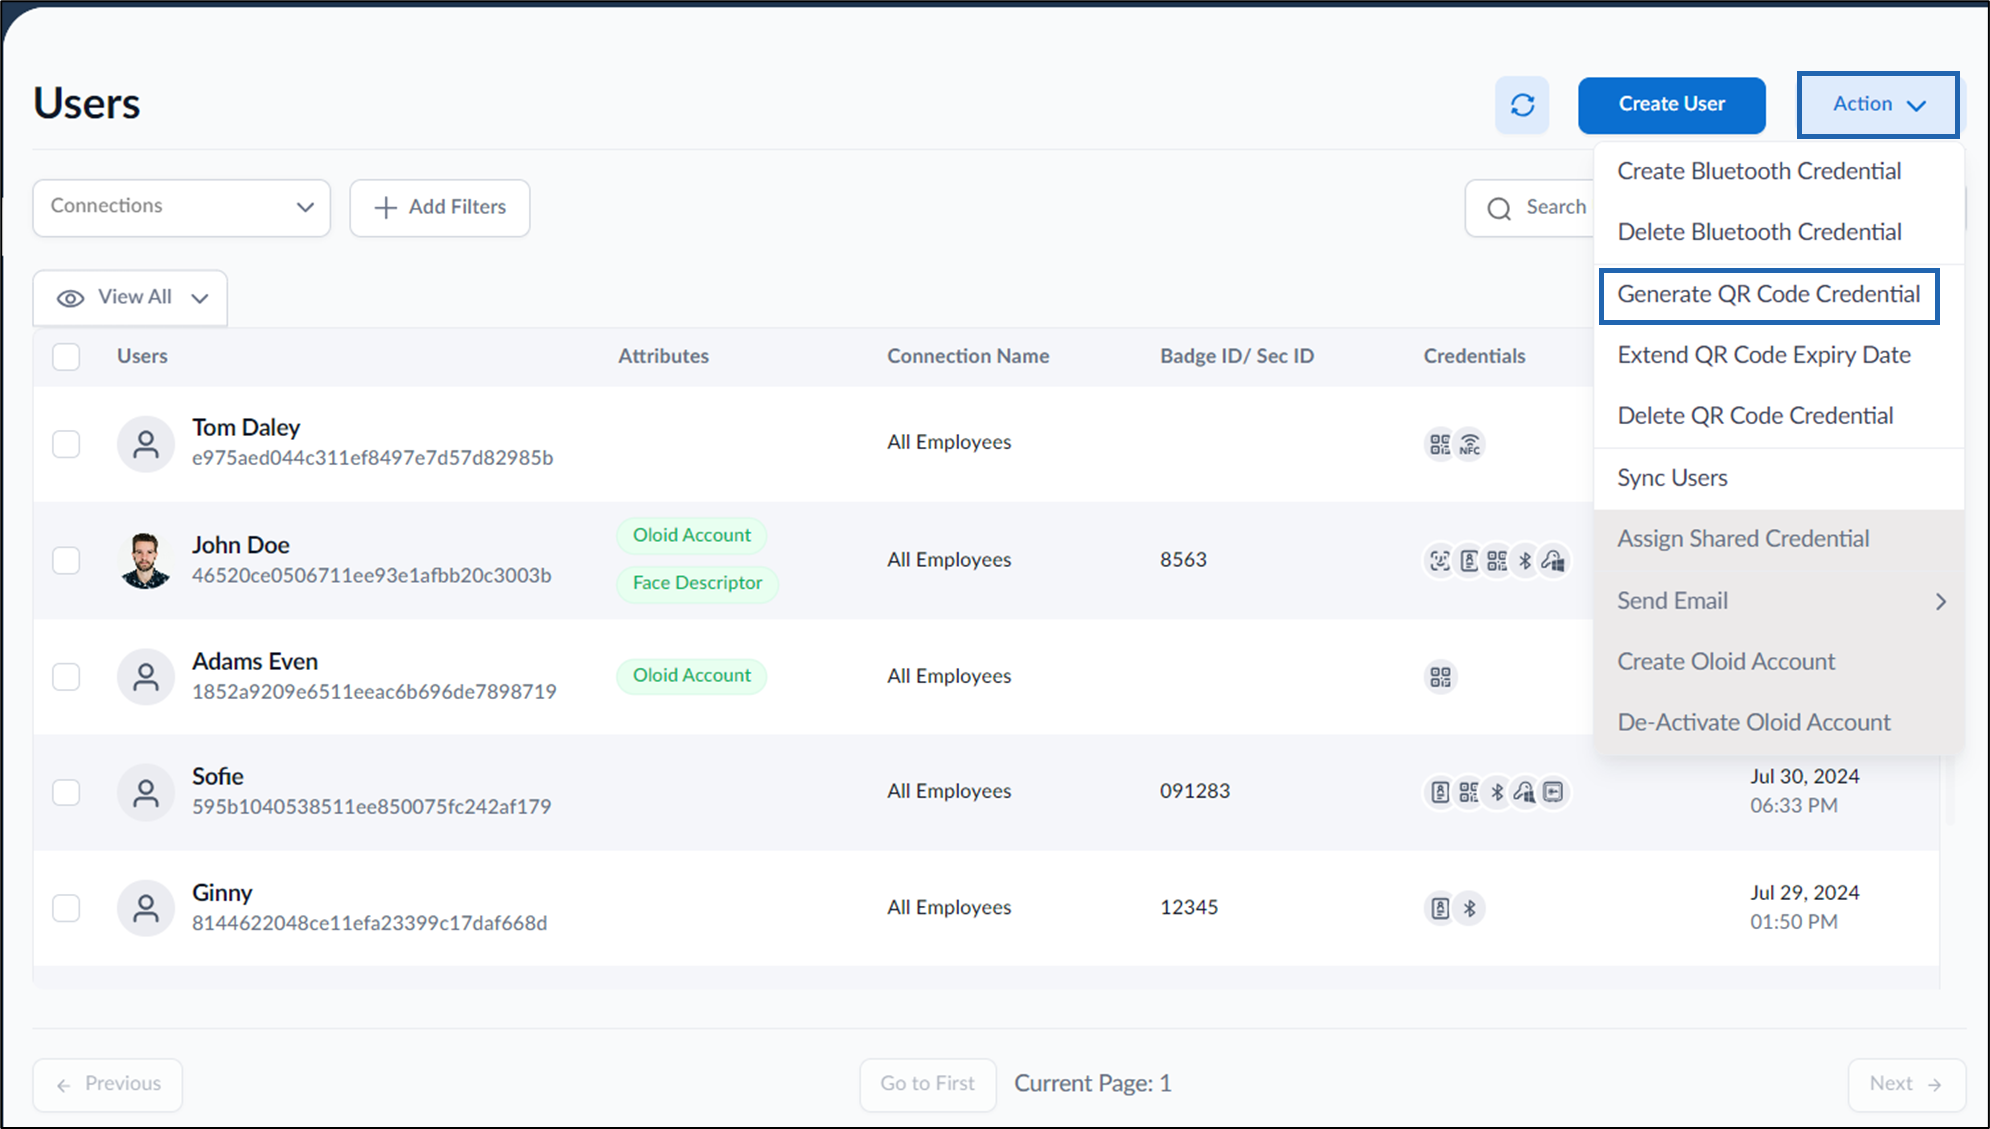Expand the View All dropdown
The image size is (1990, 1129).
[x=130, y=298]
